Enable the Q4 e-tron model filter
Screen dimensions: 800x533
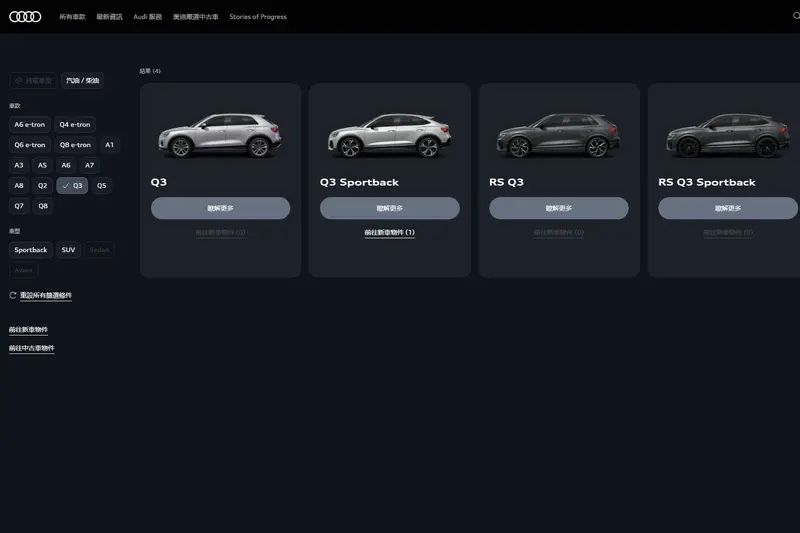click(x=74, y=124)
